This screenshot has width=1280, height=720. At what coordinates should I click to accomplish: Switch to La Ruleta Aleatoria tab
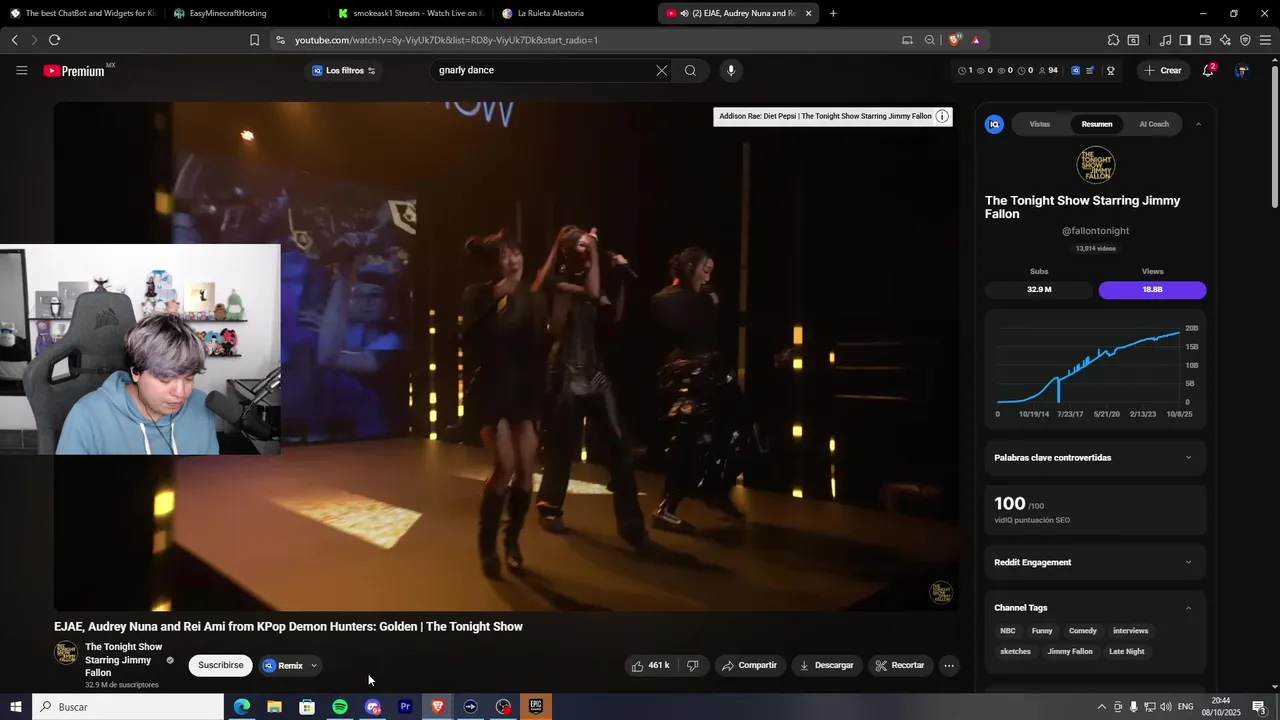[x=574, y=13]
